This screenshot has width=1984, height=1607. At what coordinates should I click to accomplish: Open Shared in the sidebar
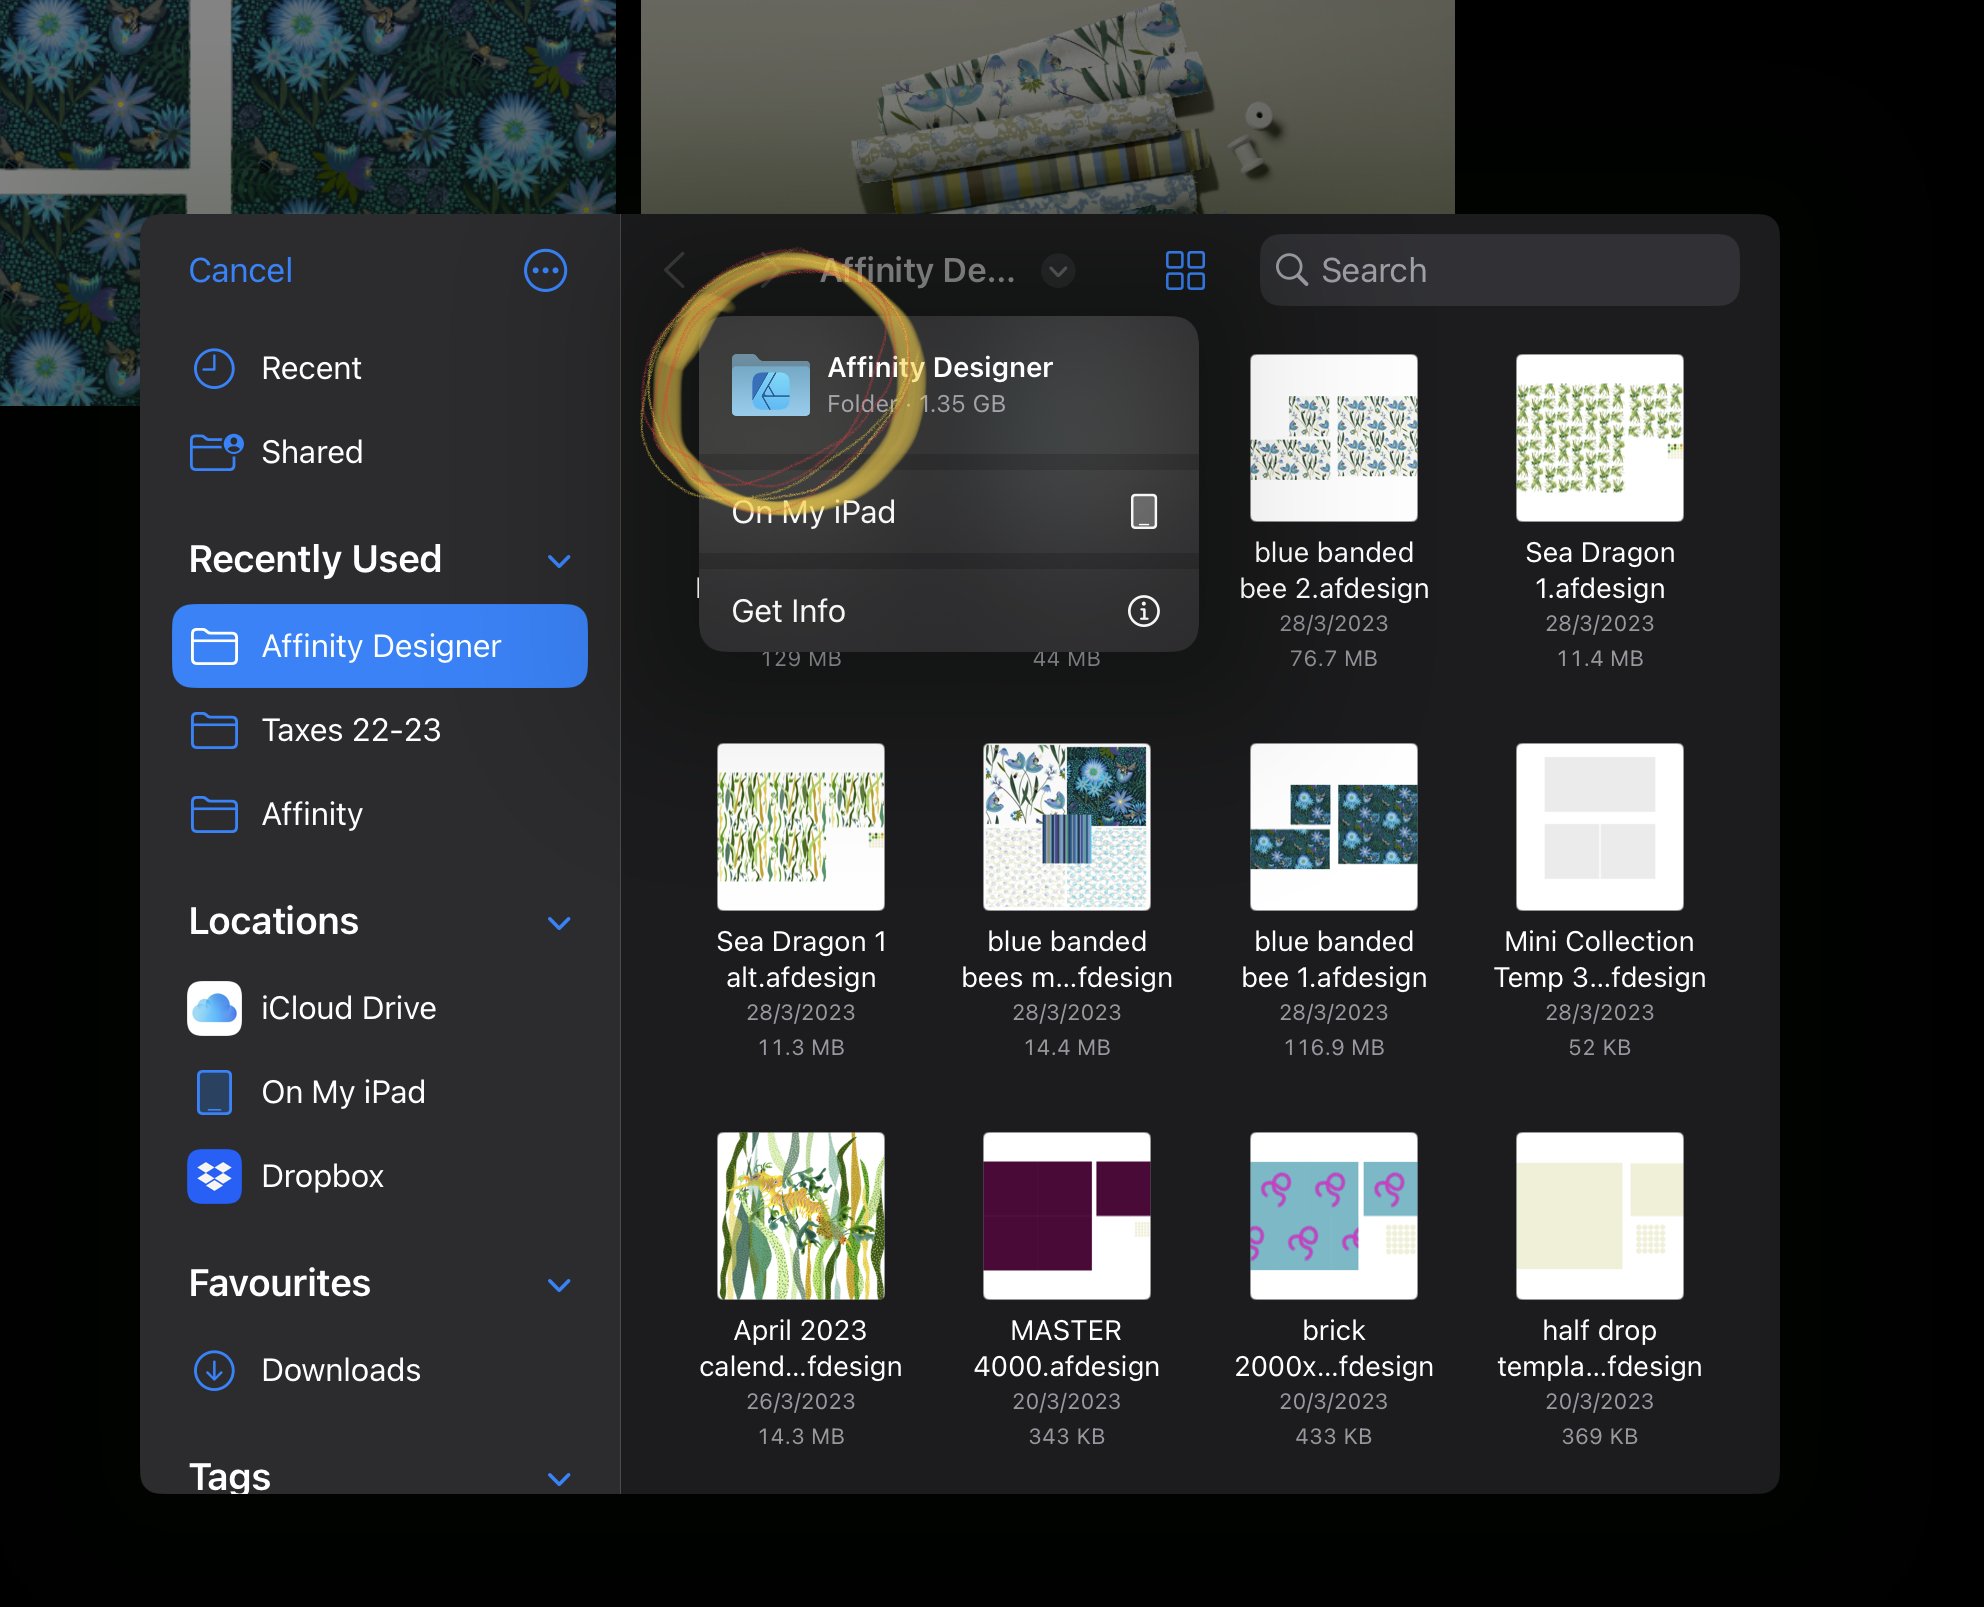[379, 452]
